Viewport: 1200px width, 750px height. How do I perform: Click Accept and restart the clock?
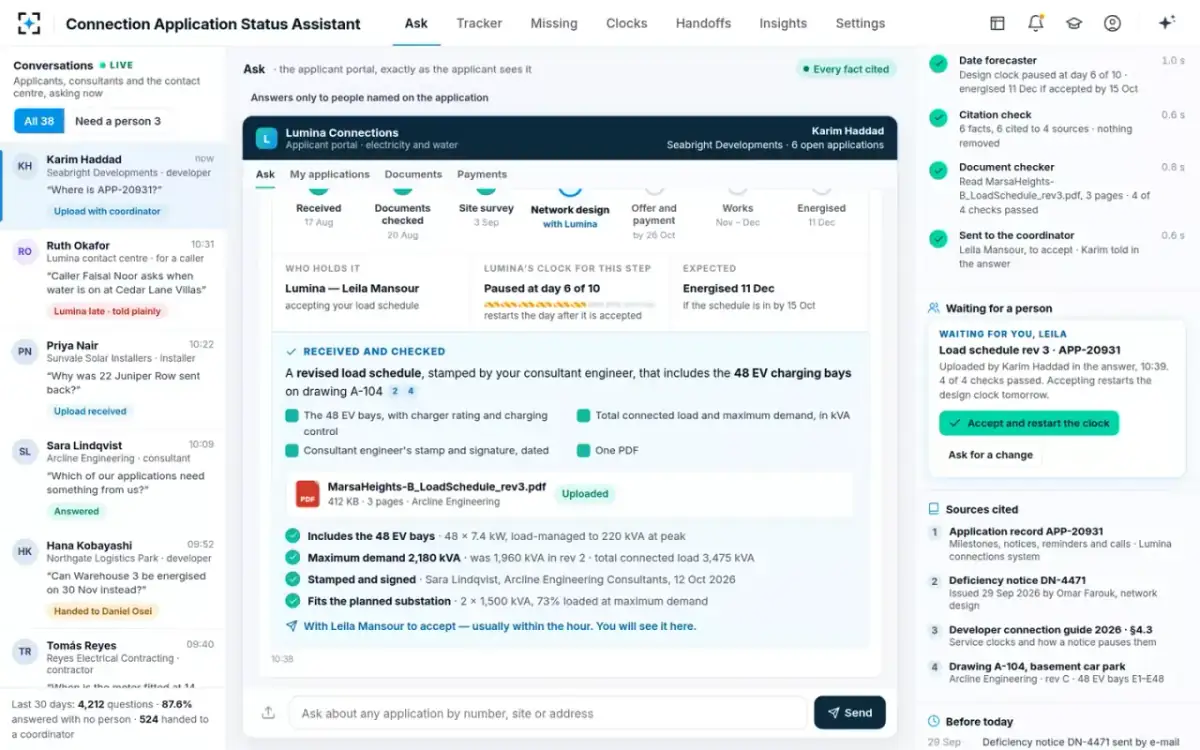pyautogui.click(x=1029, y=423)
